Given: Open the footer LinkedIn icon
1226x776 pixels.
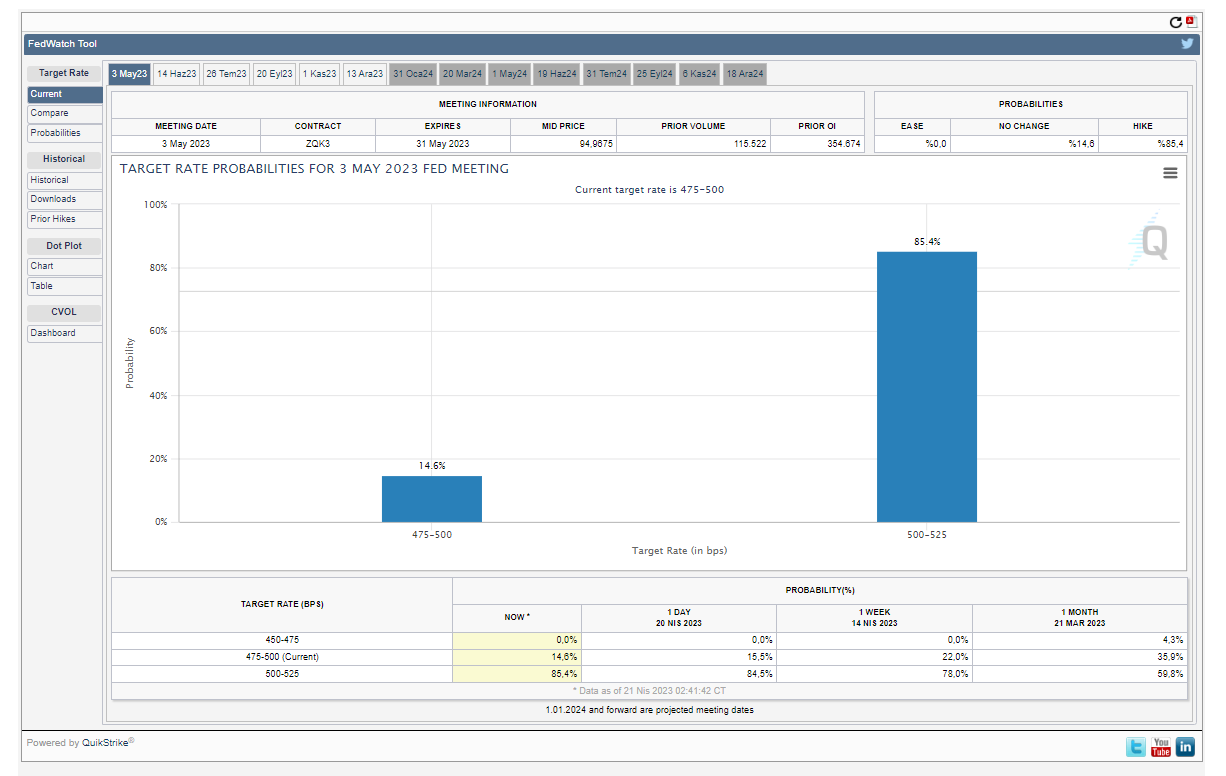Looking at the screenshot, I should point(1185,747).
